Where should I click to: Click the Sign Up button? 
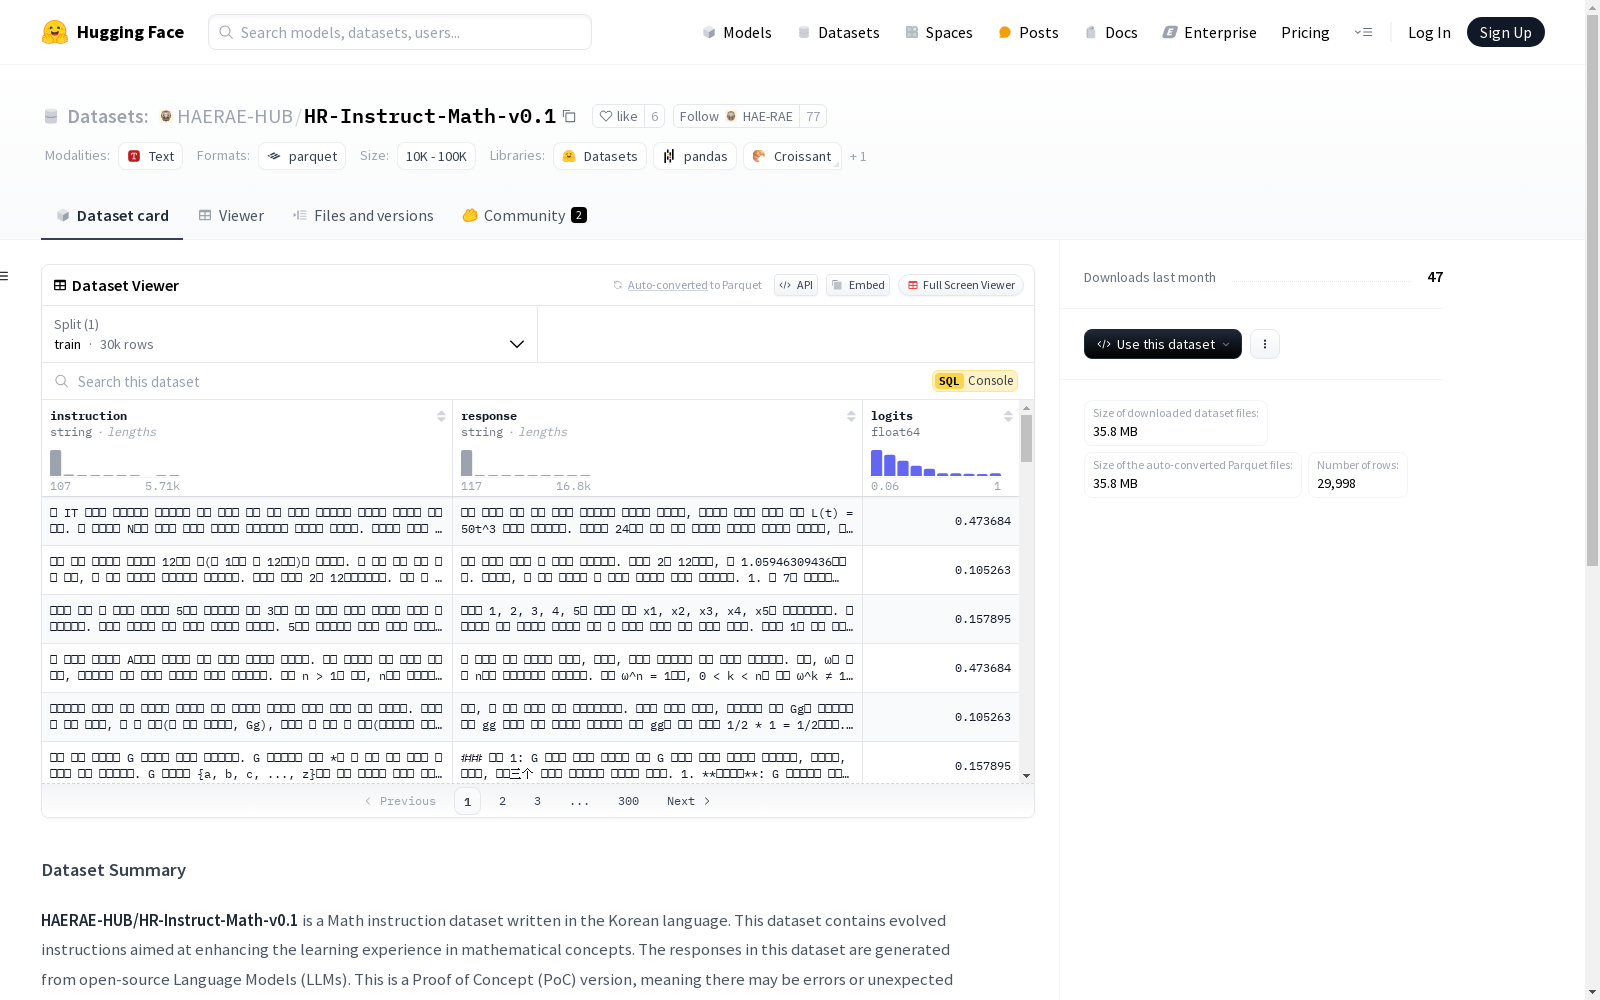(1505, 32)
